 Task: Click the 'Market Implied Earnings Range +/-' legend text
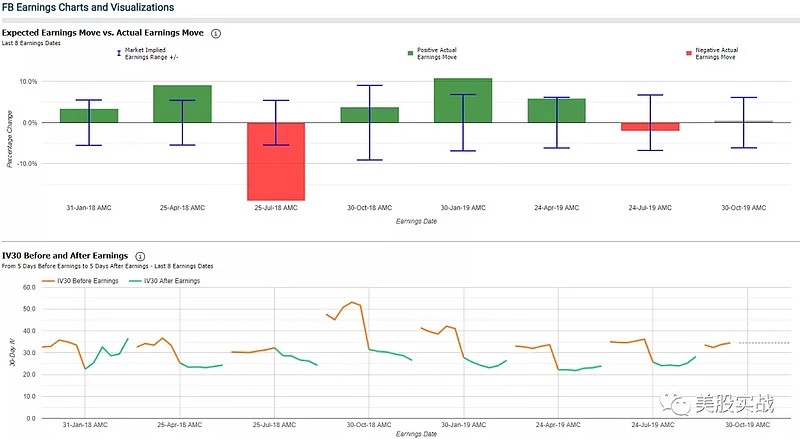click(152, 54)
